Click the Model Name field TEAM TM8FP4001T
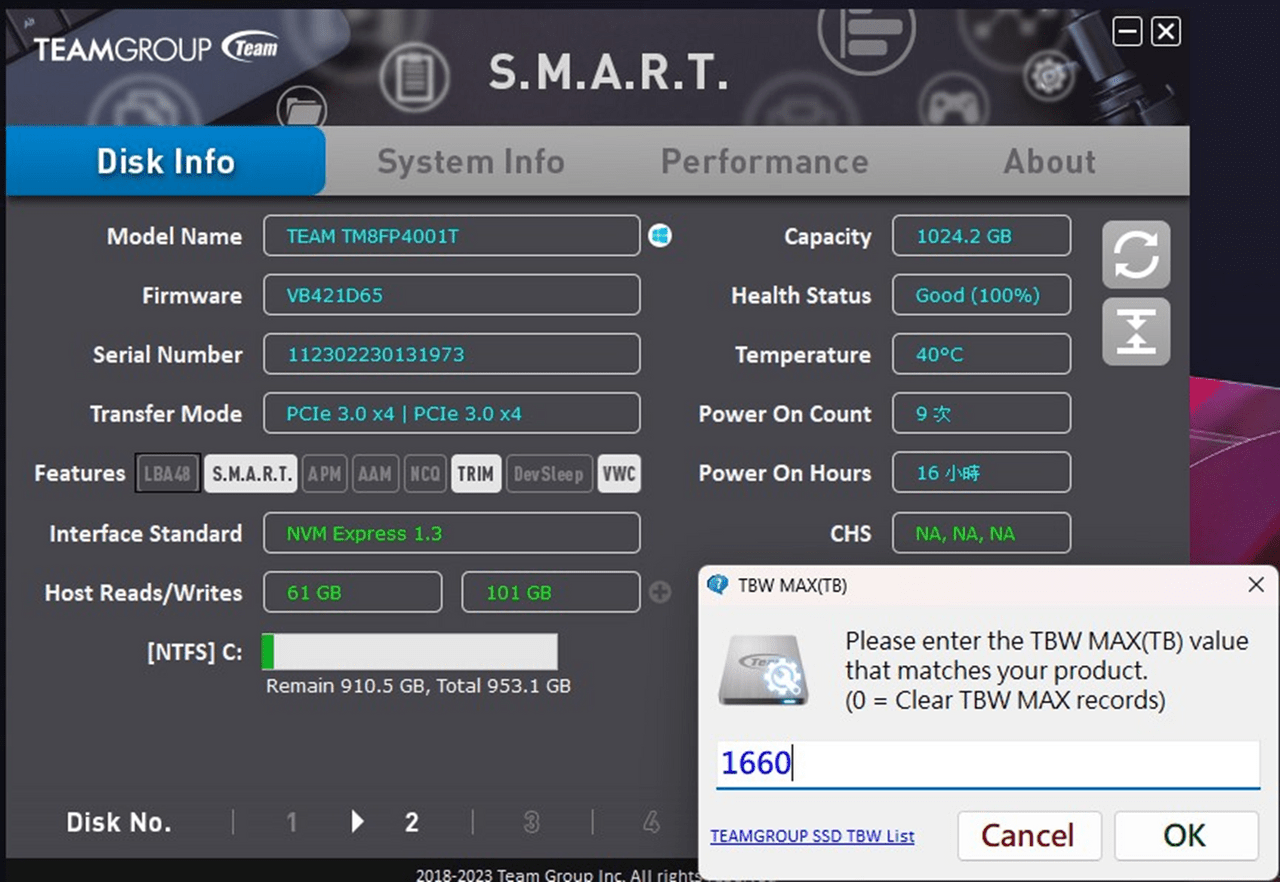 (x=452, y=236)
